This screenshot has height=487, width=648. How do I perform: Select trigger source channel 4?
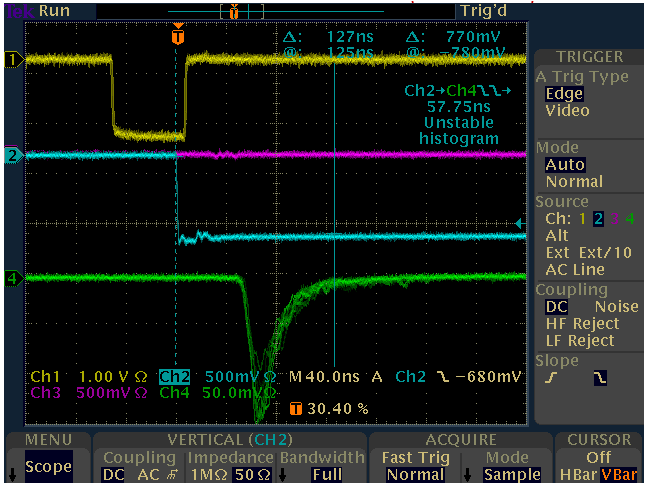(x=630, y=219)
